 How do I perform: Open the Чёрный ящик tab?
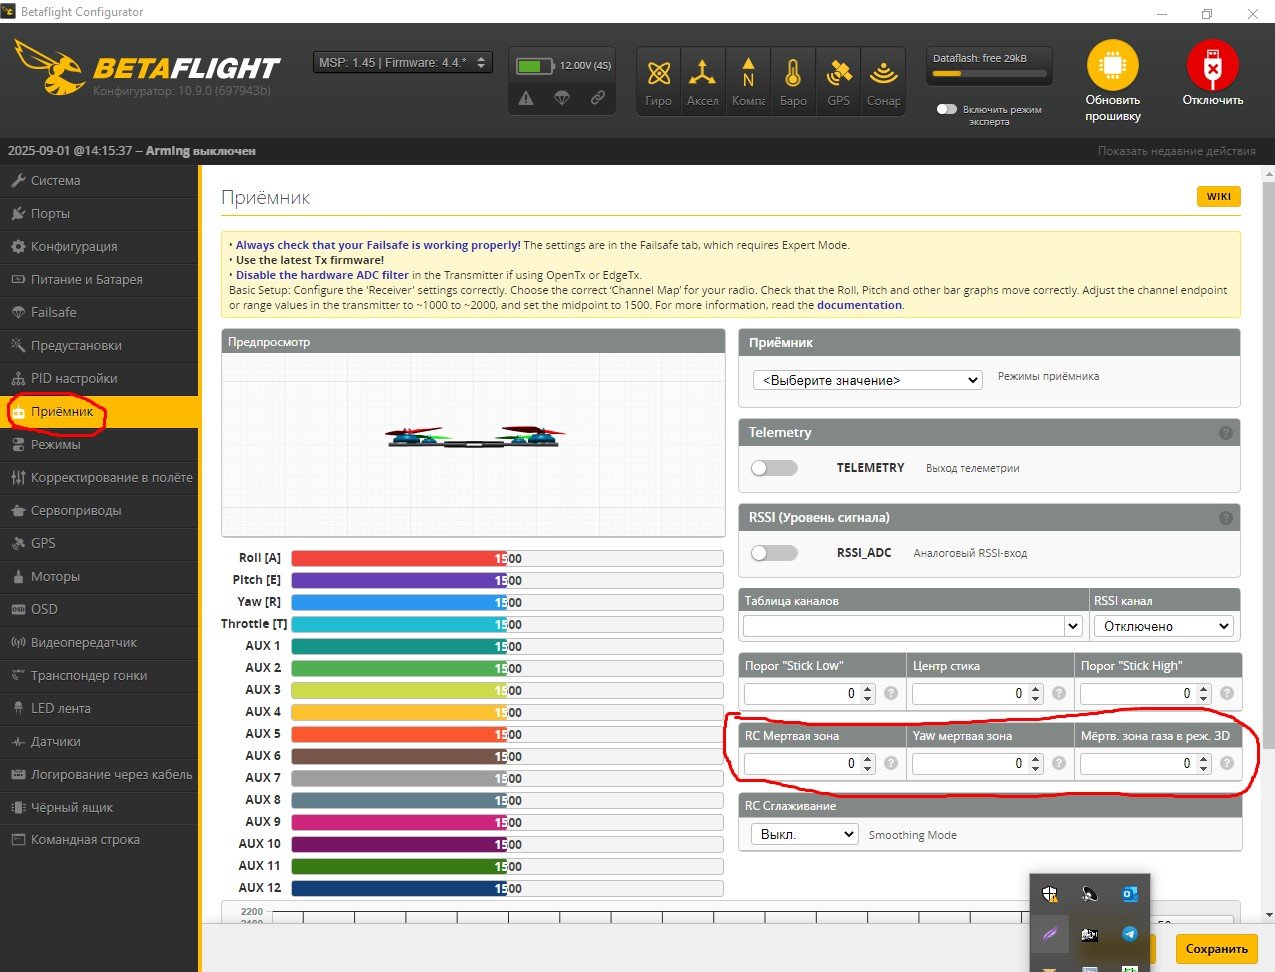99,808
